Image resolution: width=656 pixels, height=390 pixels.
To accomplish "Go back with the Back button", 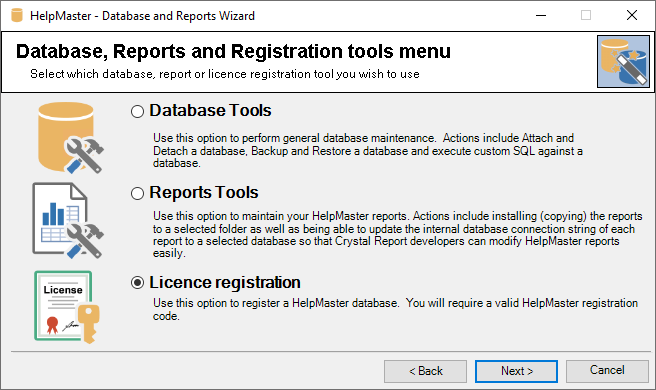I will coord(425,371).
